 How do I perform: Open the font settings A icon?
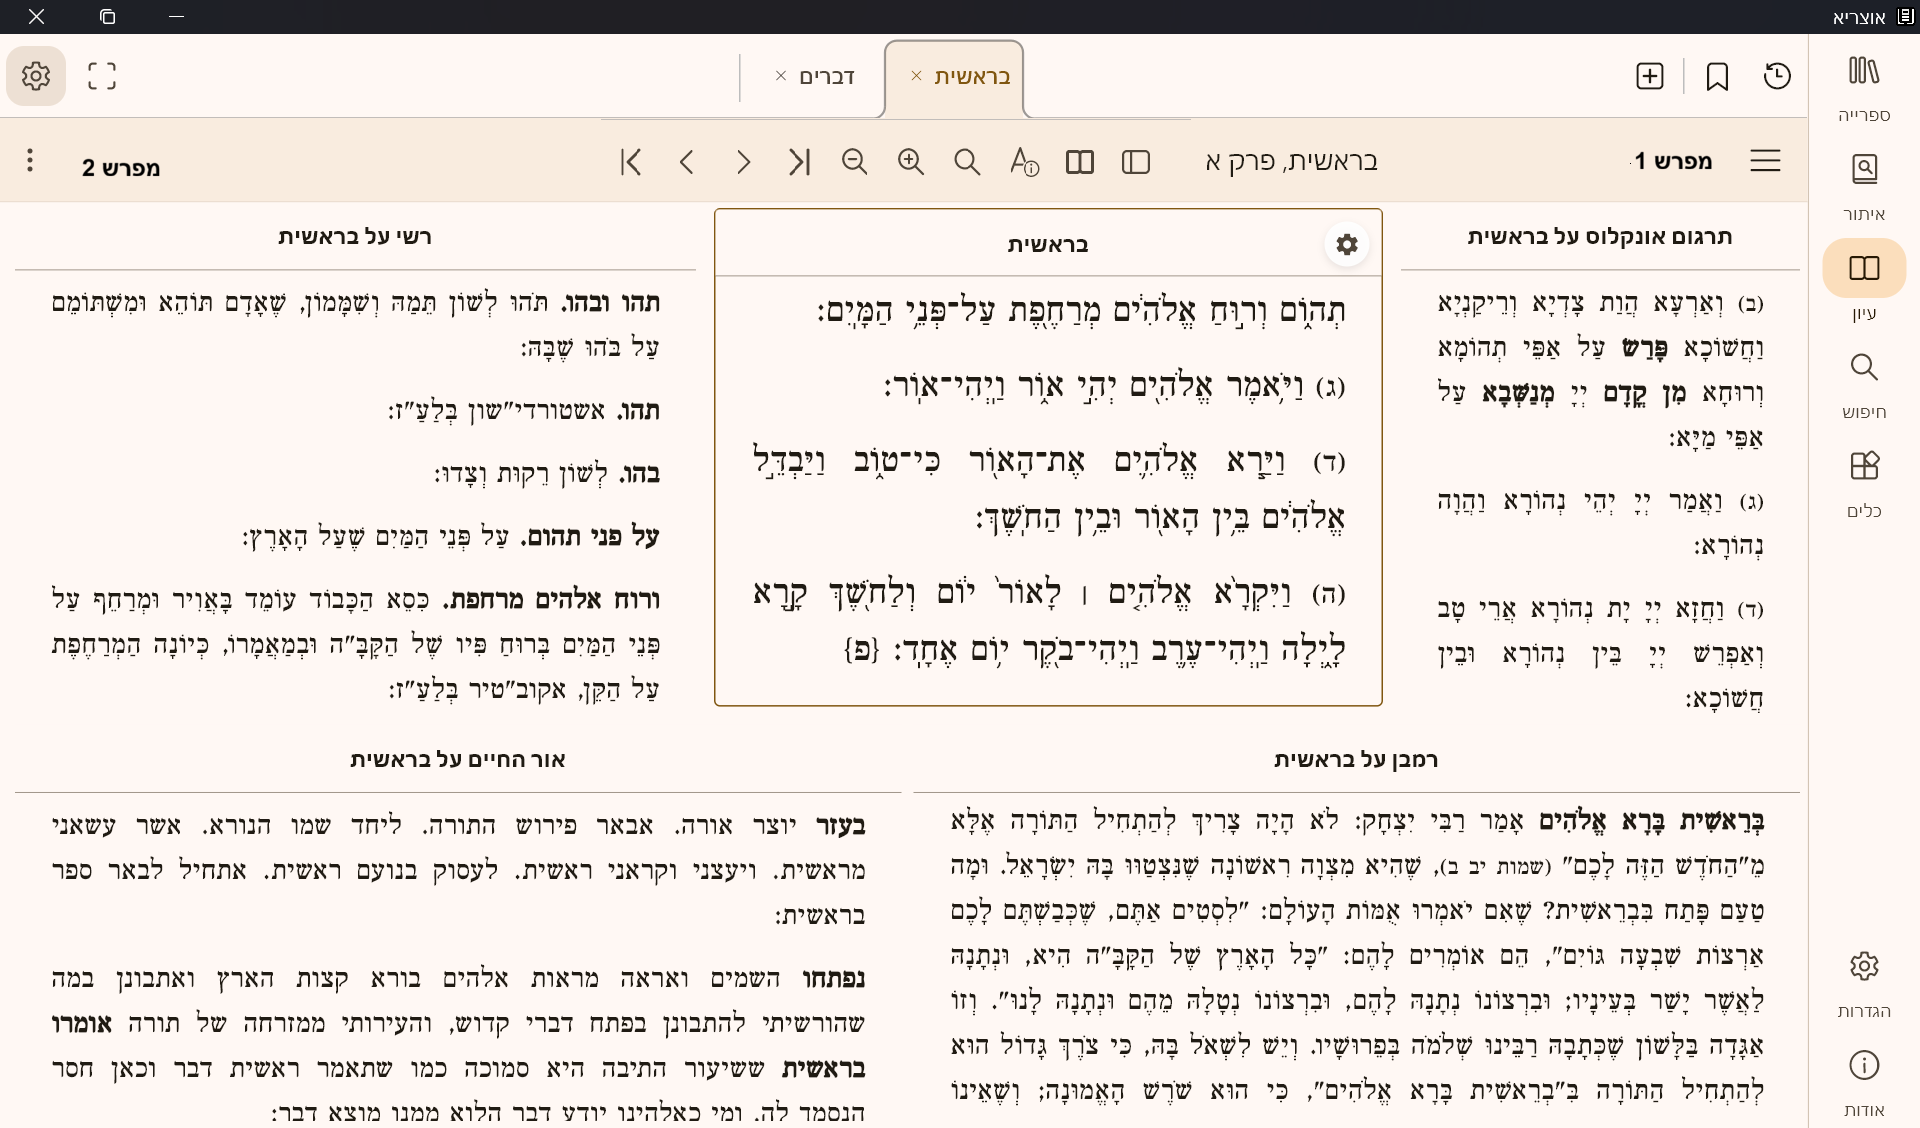tap(1022, 161)
